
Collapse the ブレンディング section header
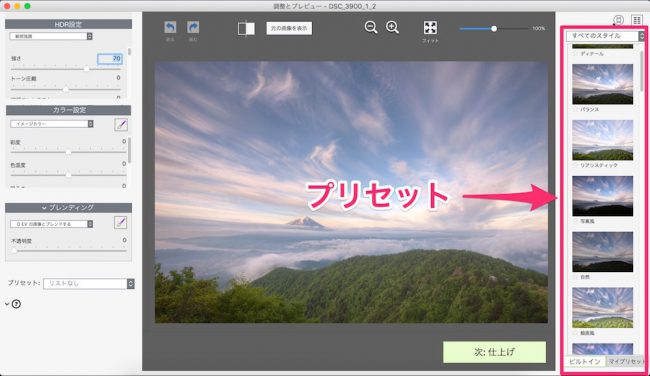68,207
